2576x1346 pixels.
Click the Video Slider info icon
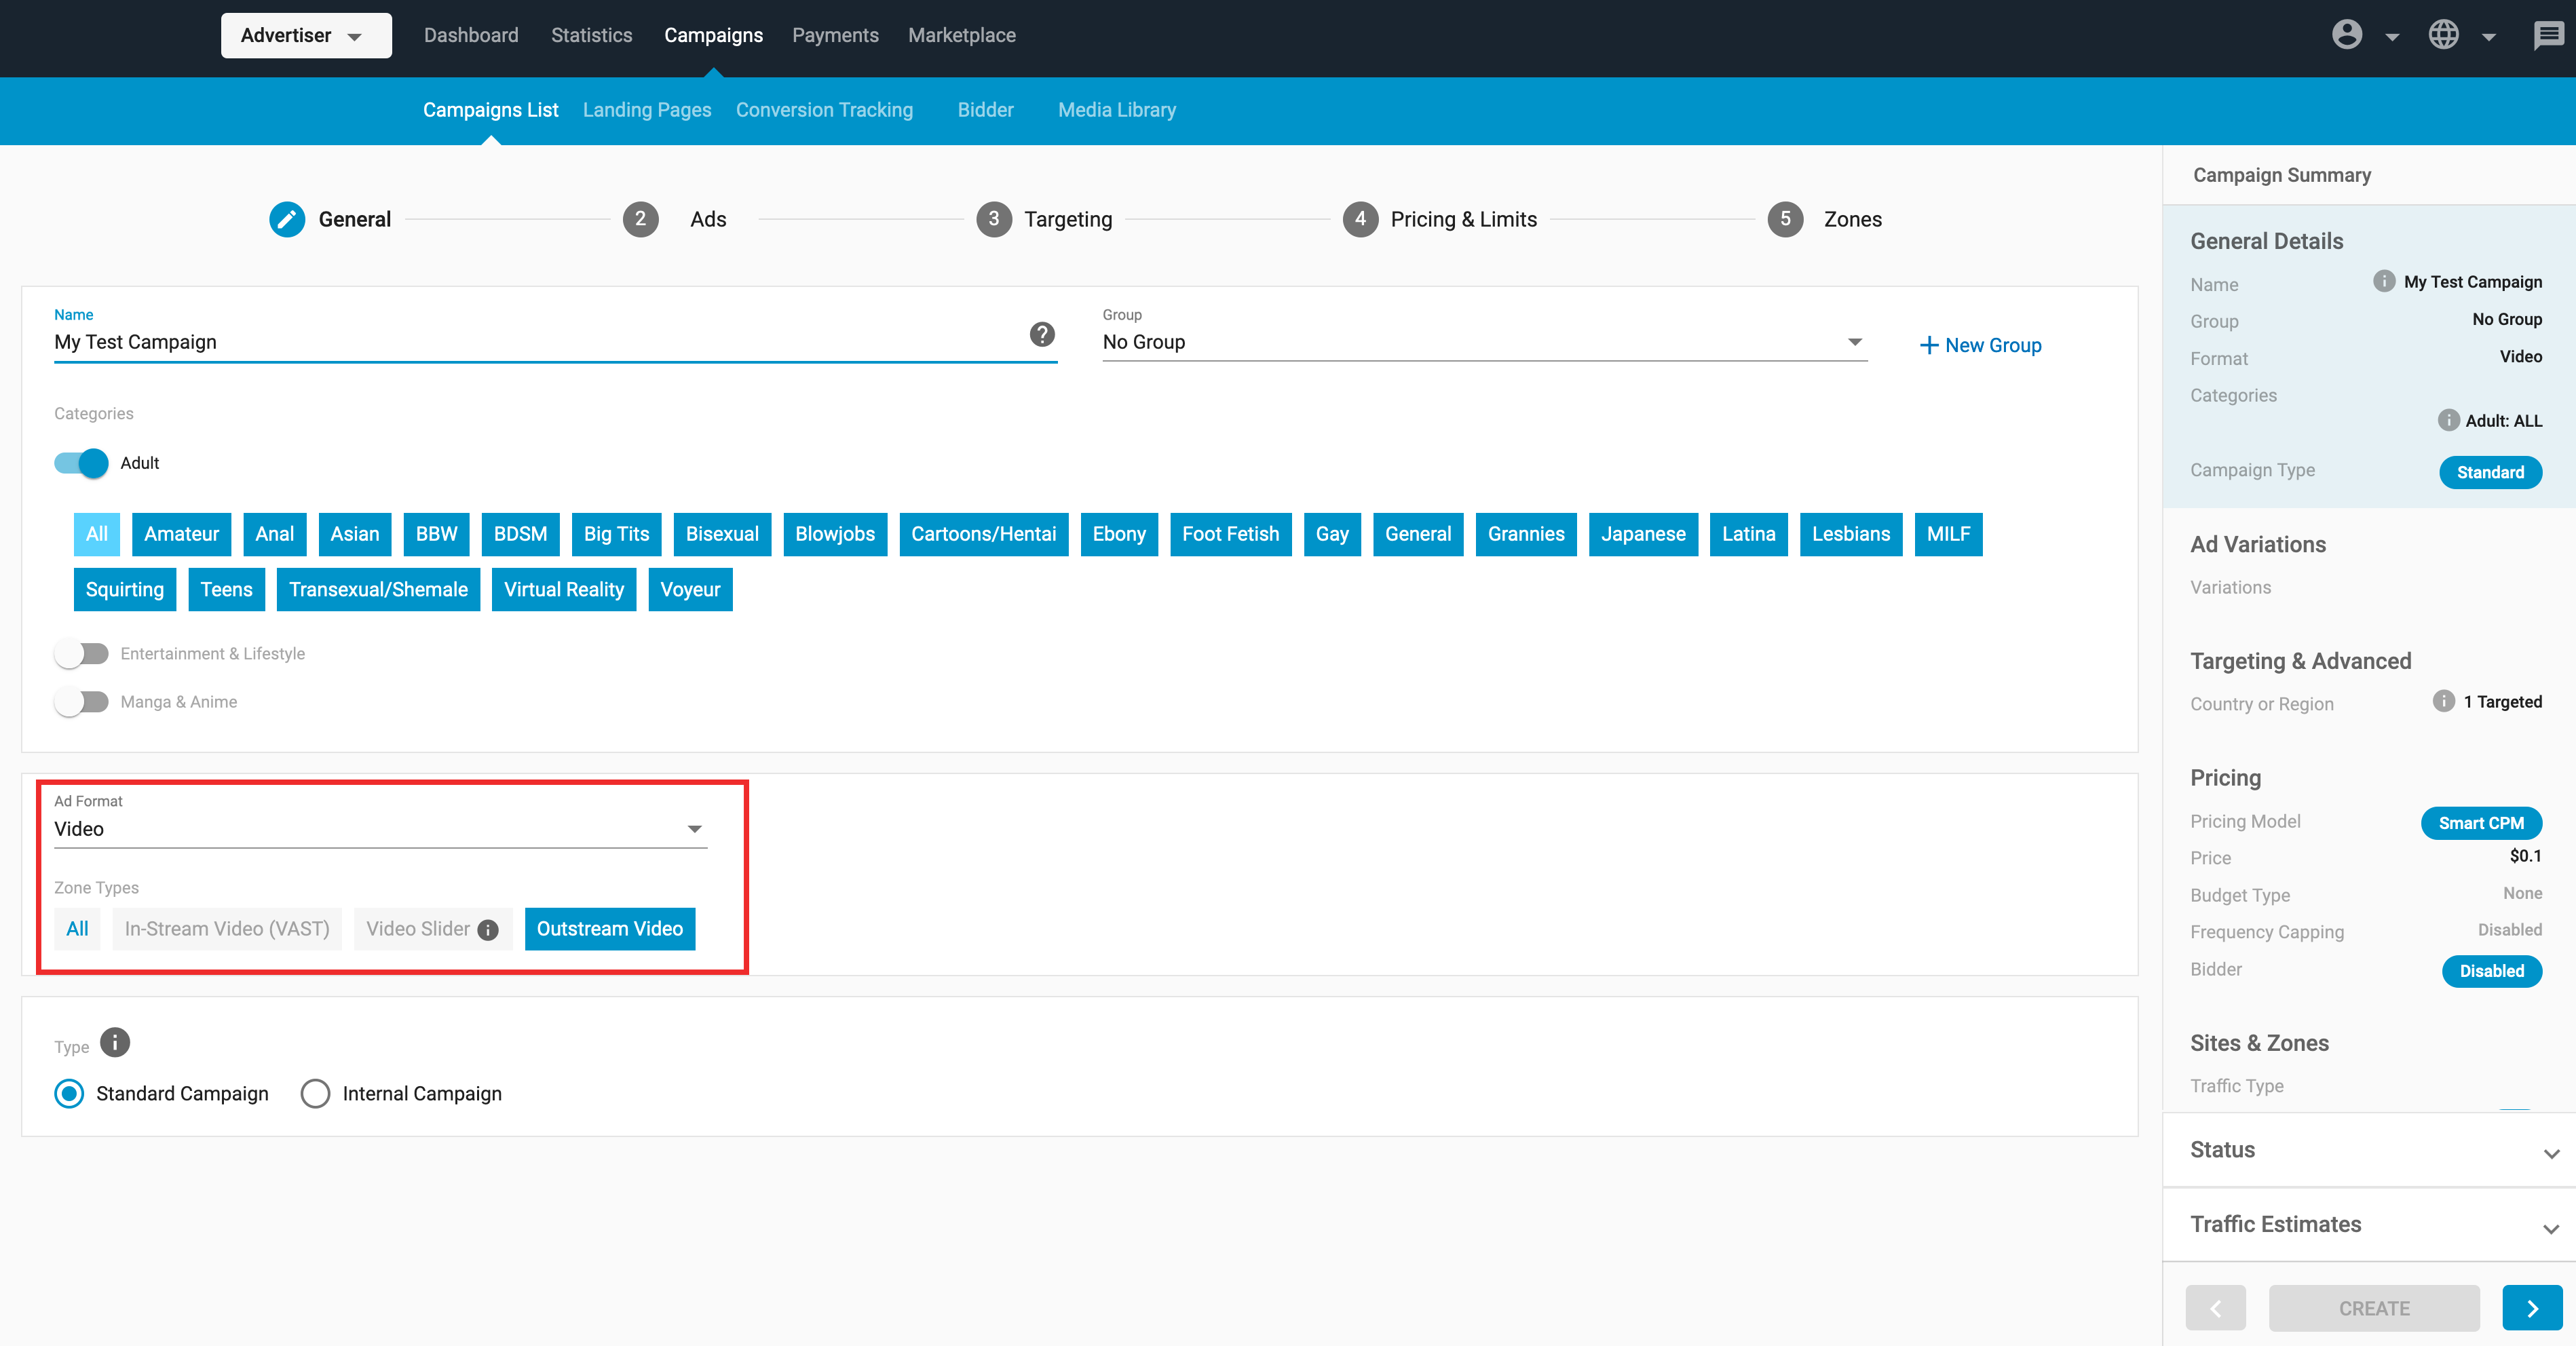[488, 930]
